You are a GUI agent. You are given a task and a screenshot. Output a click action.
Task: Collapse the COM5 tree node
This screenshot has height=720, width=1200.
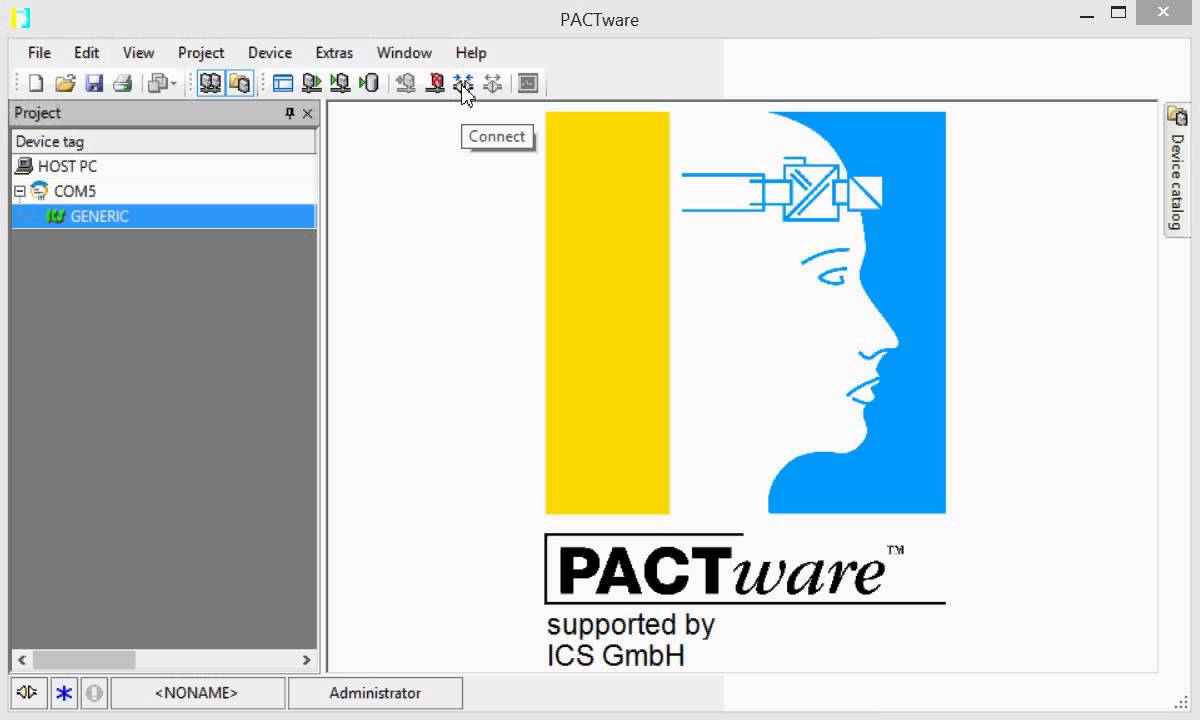[x=19, y=191]
